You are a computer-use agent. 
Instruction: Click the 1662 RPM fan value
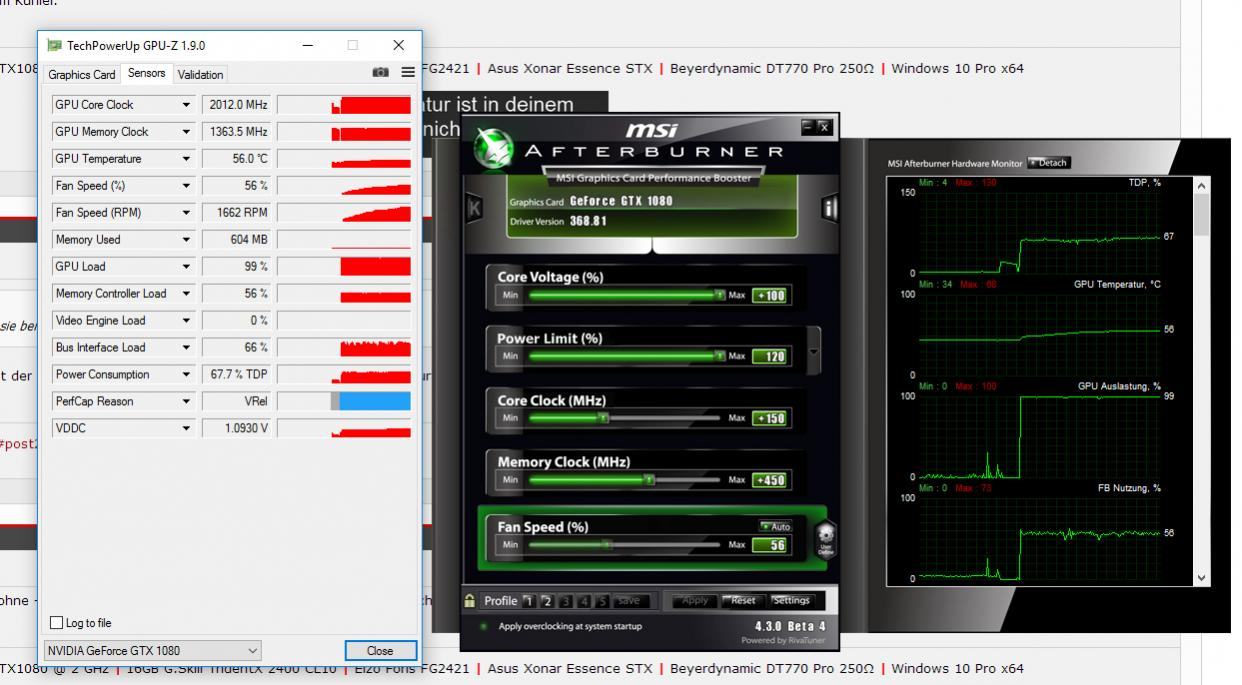(237, 213)
